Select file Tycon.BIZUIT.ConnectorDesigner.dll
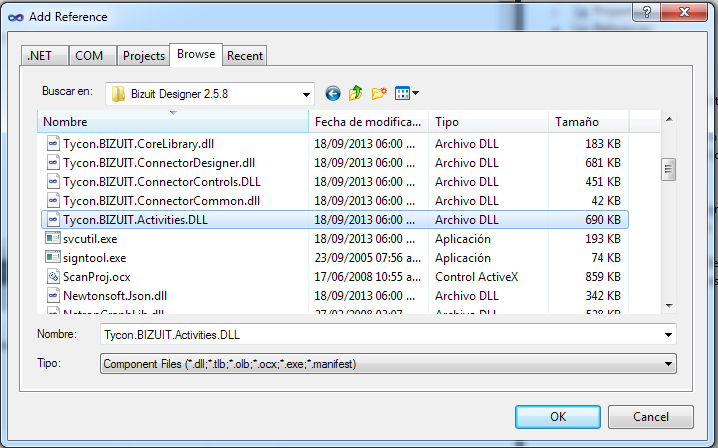This screenshot has width=718, height=448. (x=159, y=163)
